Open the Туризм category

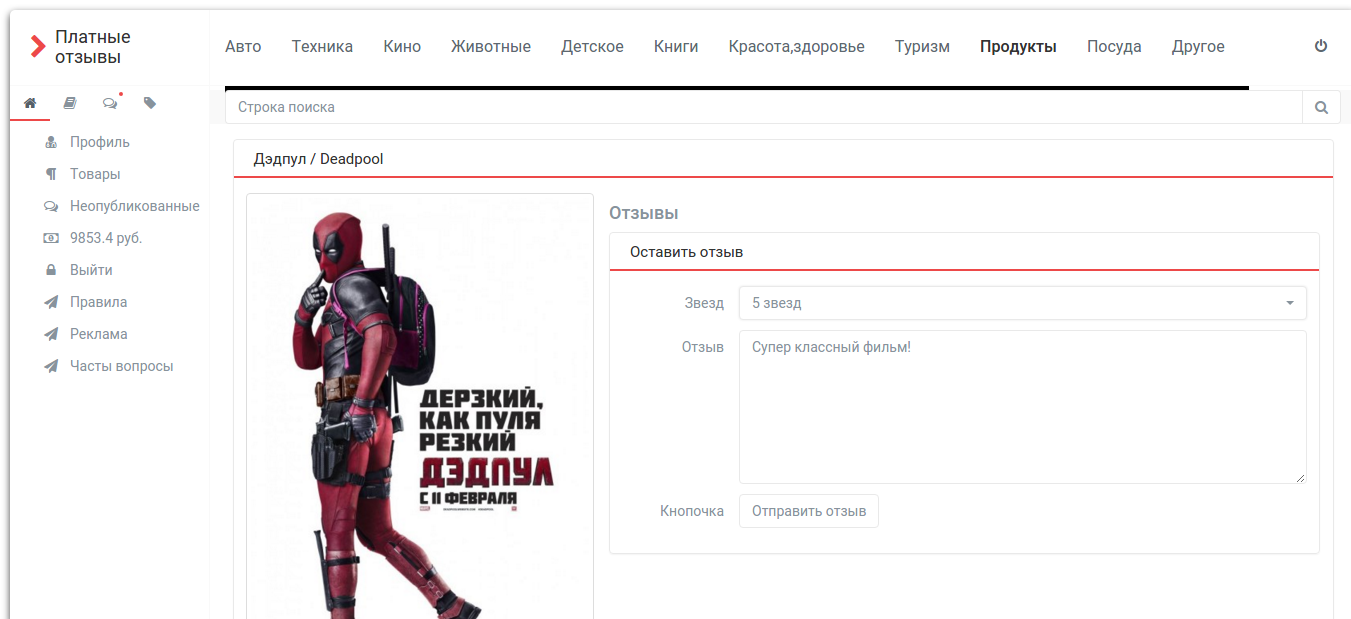pos(922,46)
